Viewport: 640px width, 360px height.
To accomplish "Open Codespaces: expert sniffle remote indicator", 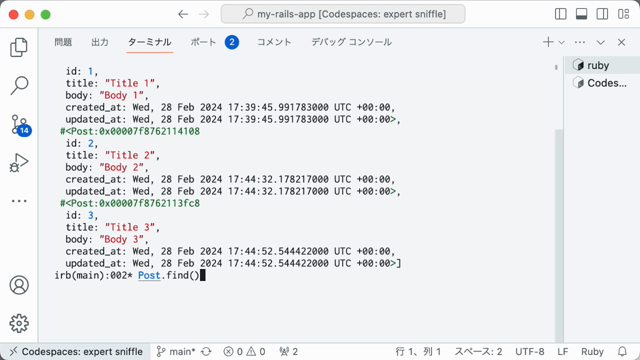I will tap(76, 351).
